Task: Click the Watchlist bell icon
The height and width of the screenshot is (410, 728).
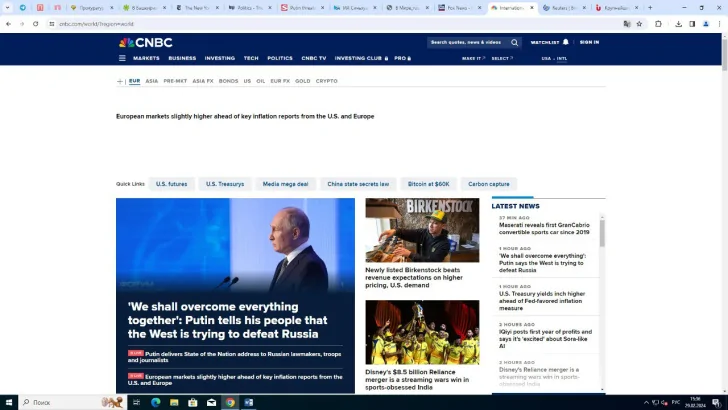Action: (565, 42)
